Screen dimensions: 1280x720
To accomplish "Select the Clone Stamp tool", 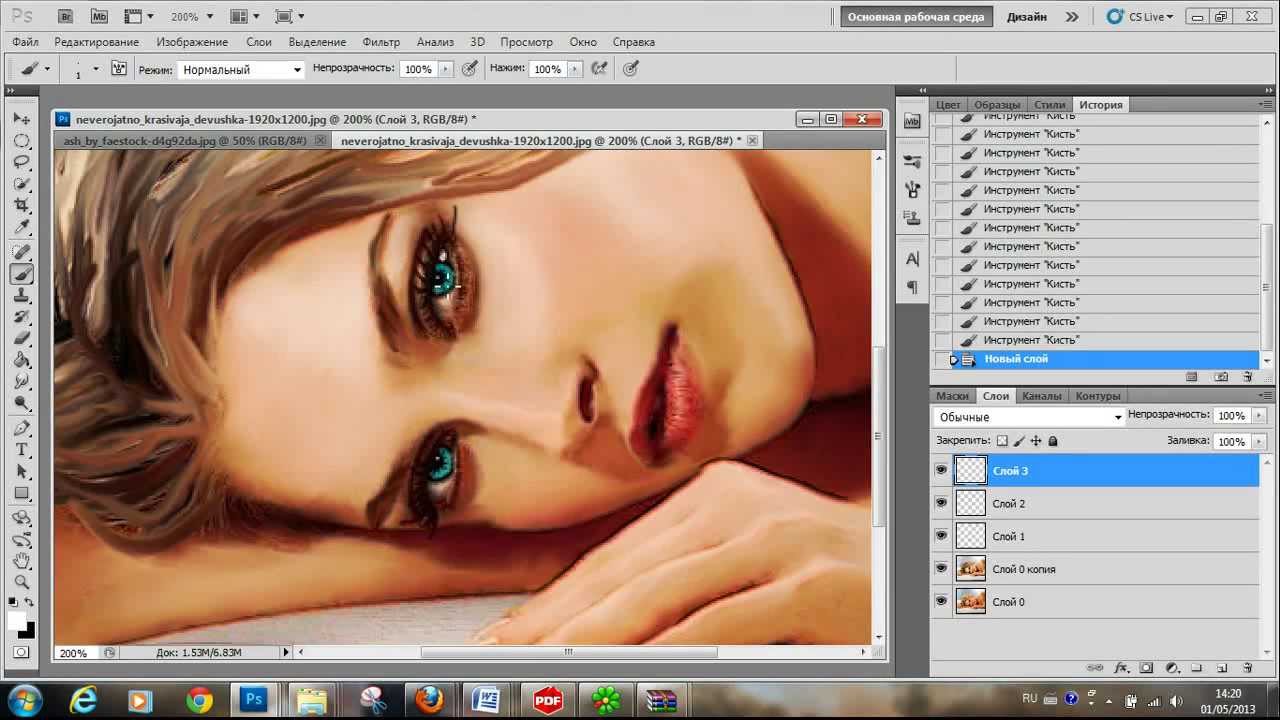I will coord(21,296).
